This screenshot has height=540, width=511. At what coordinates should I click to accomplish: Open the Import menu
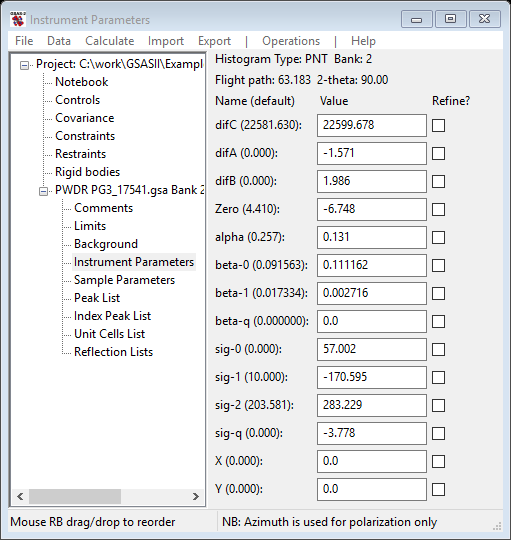pos(166,41)
